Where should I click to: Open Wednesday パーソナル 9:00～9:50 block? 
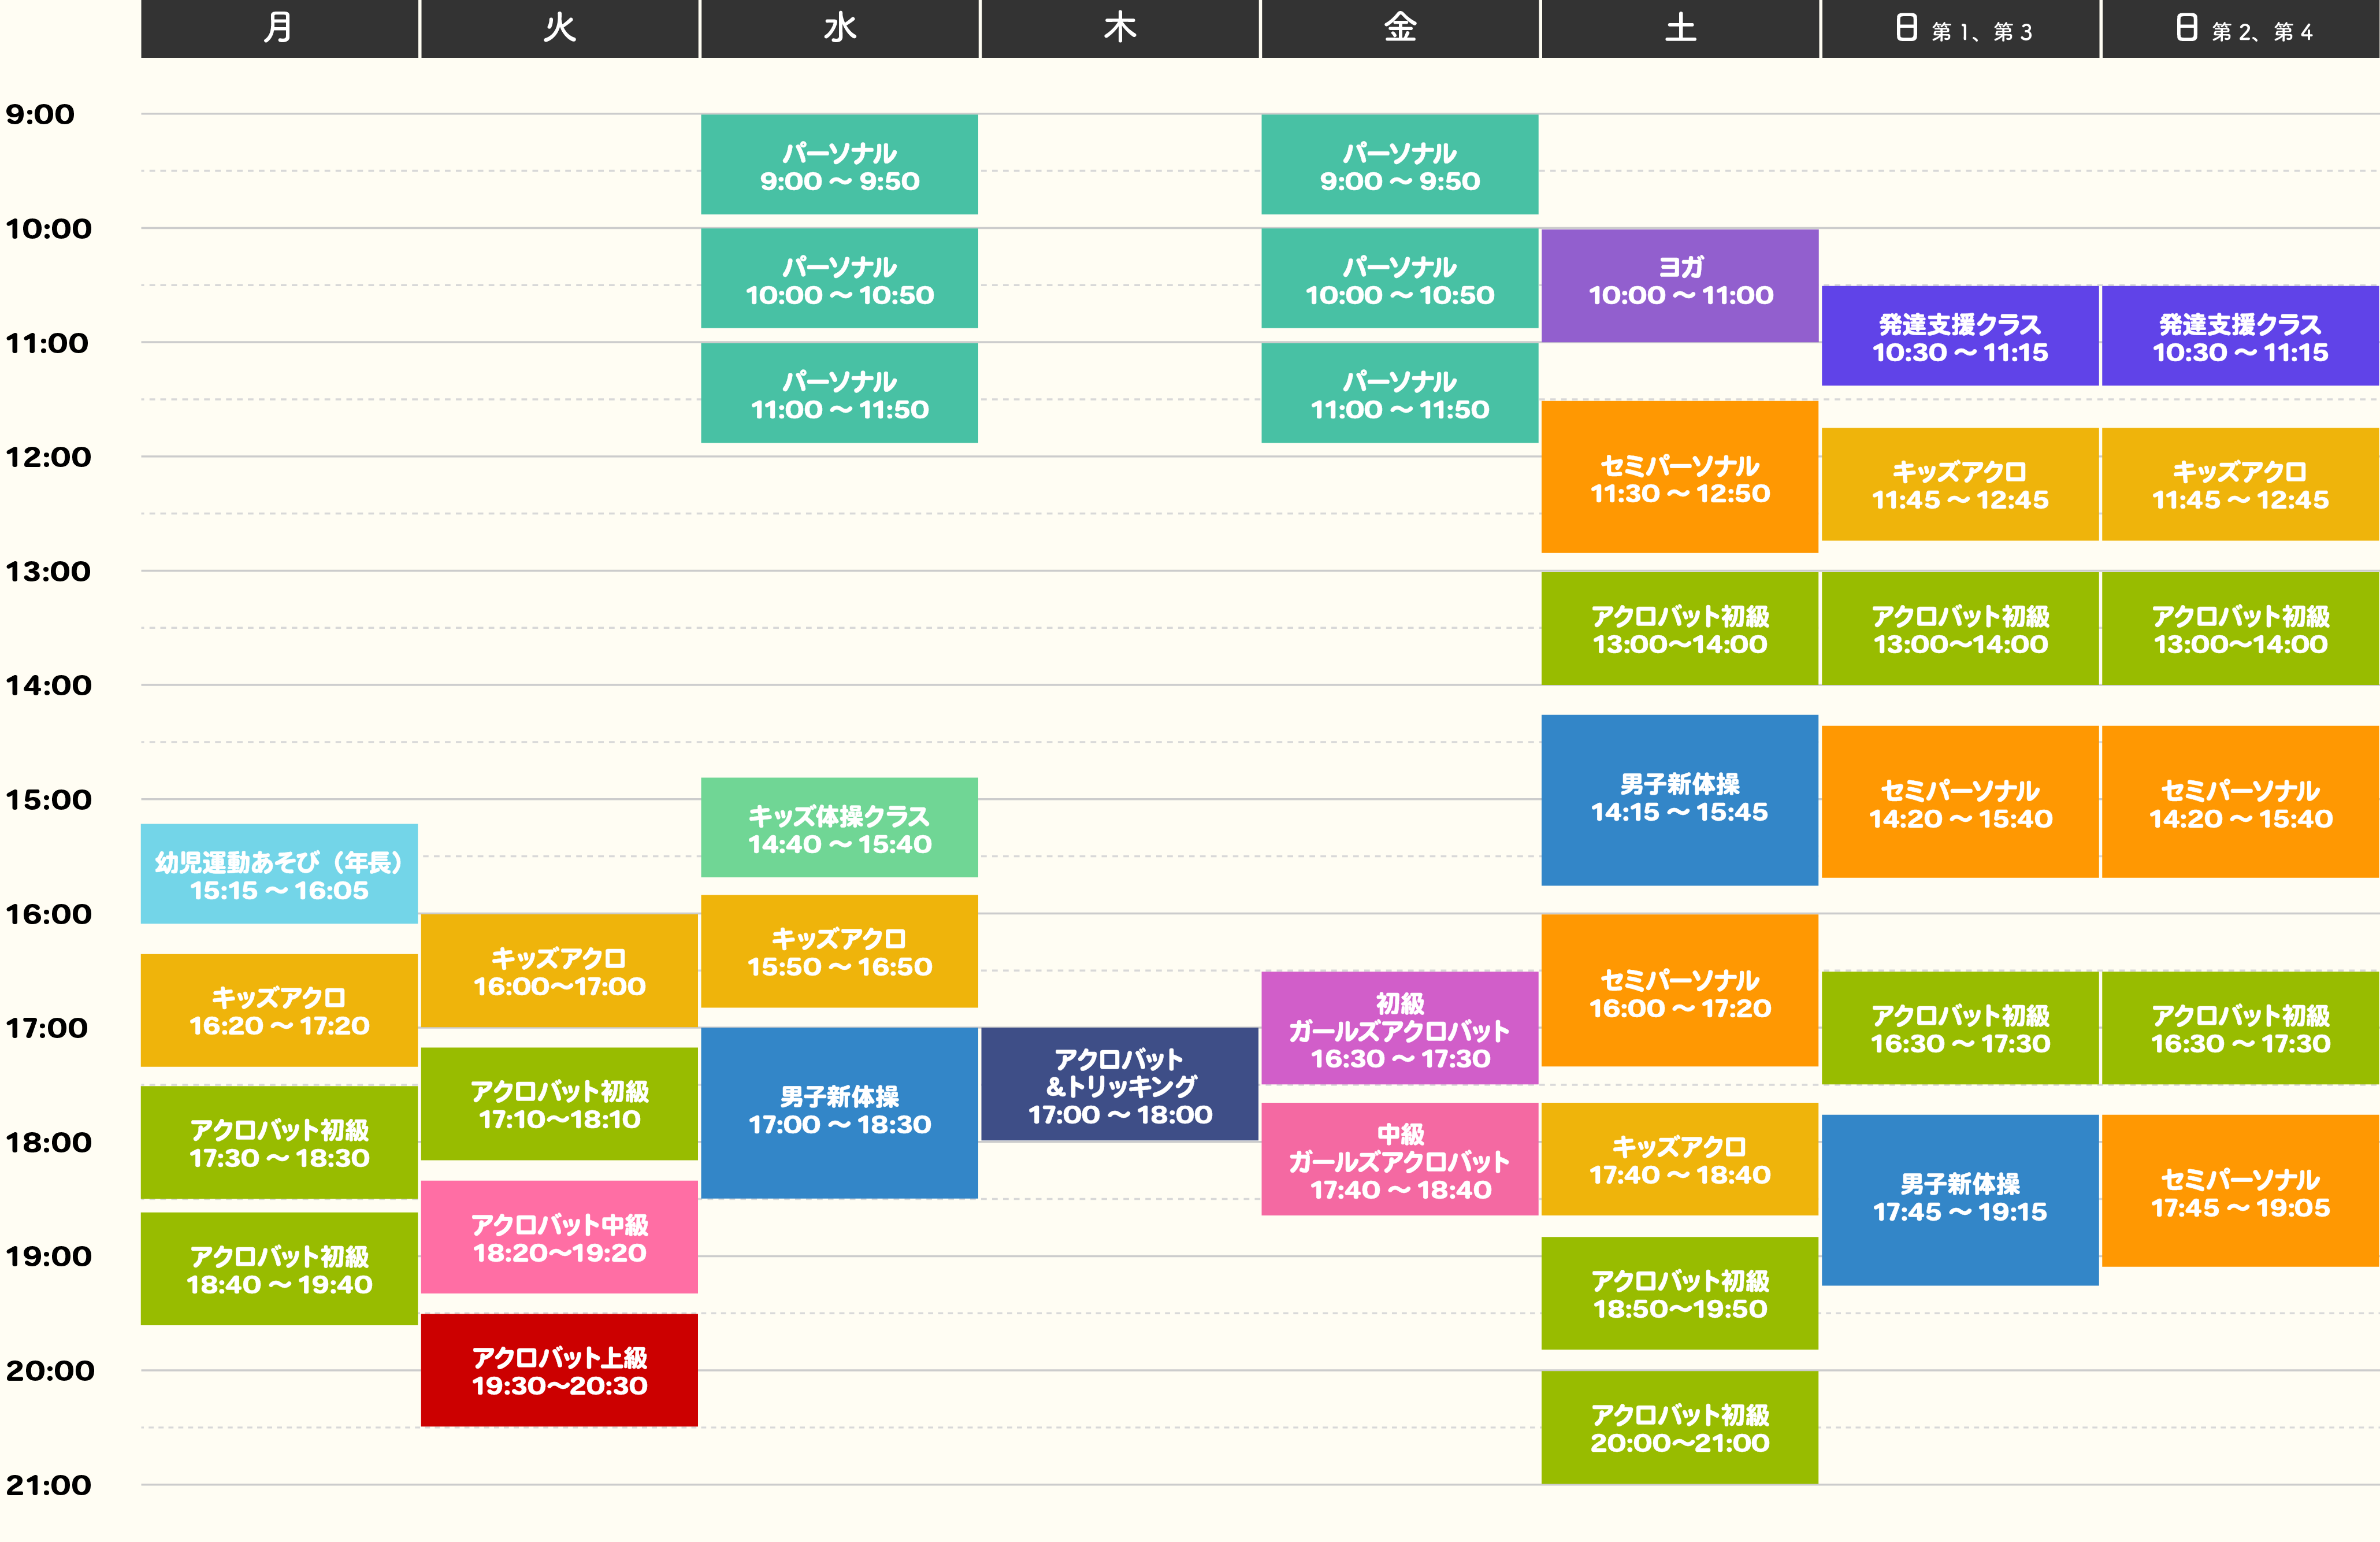click(839, 165)
